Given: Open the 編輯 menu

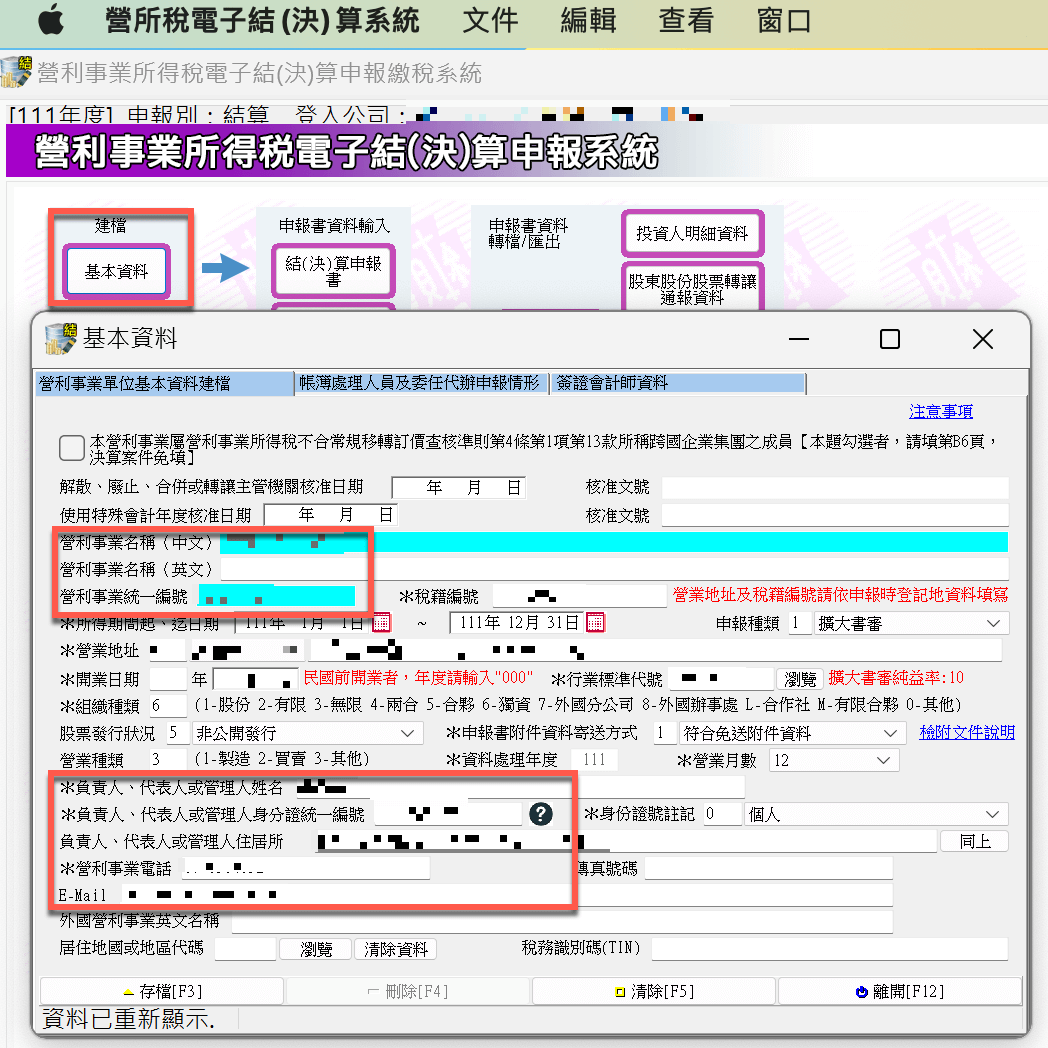Looking at the screenshot, I should point(588,20).
